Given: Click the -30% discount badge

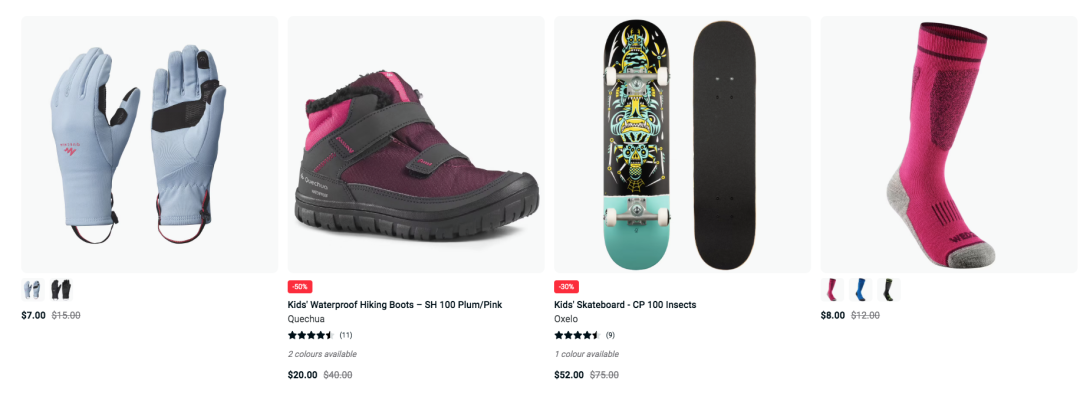Looking at the screenshot, I should (x=566, y=286).
